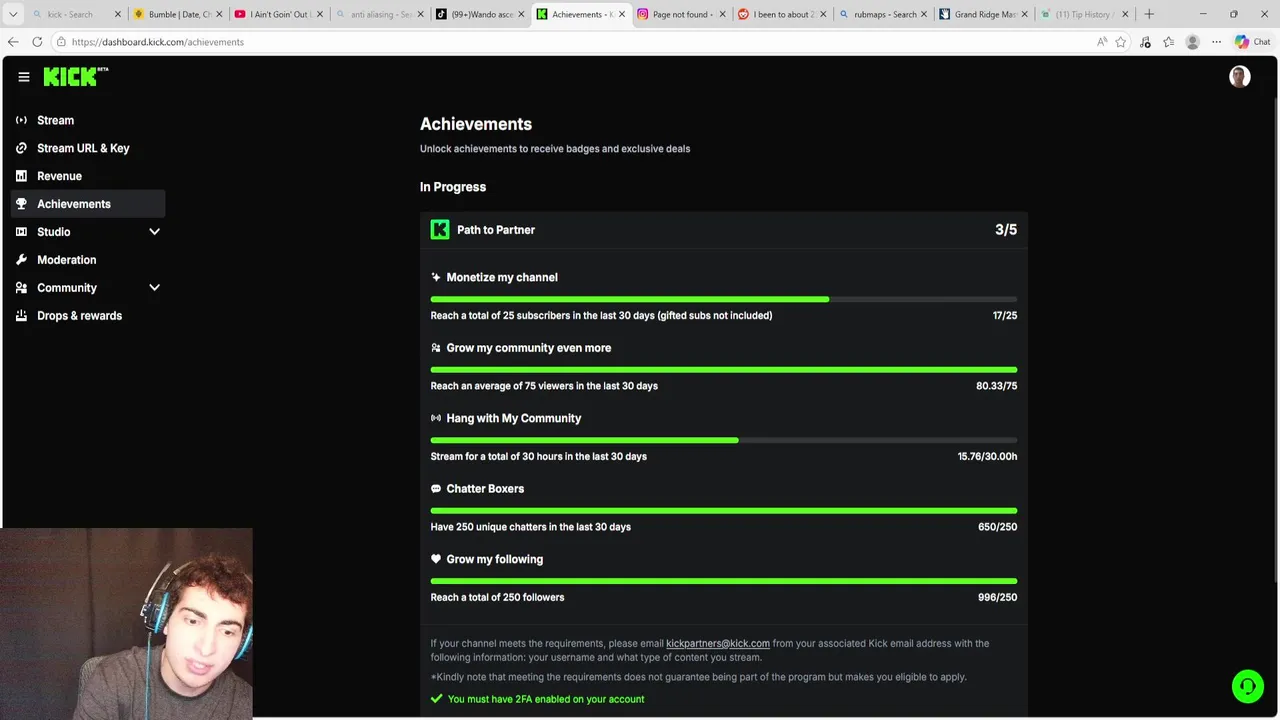The image size is (1280, 720).
Task: Click the broadcast icon beside Hang with My Community
Action: pos(436,418)
